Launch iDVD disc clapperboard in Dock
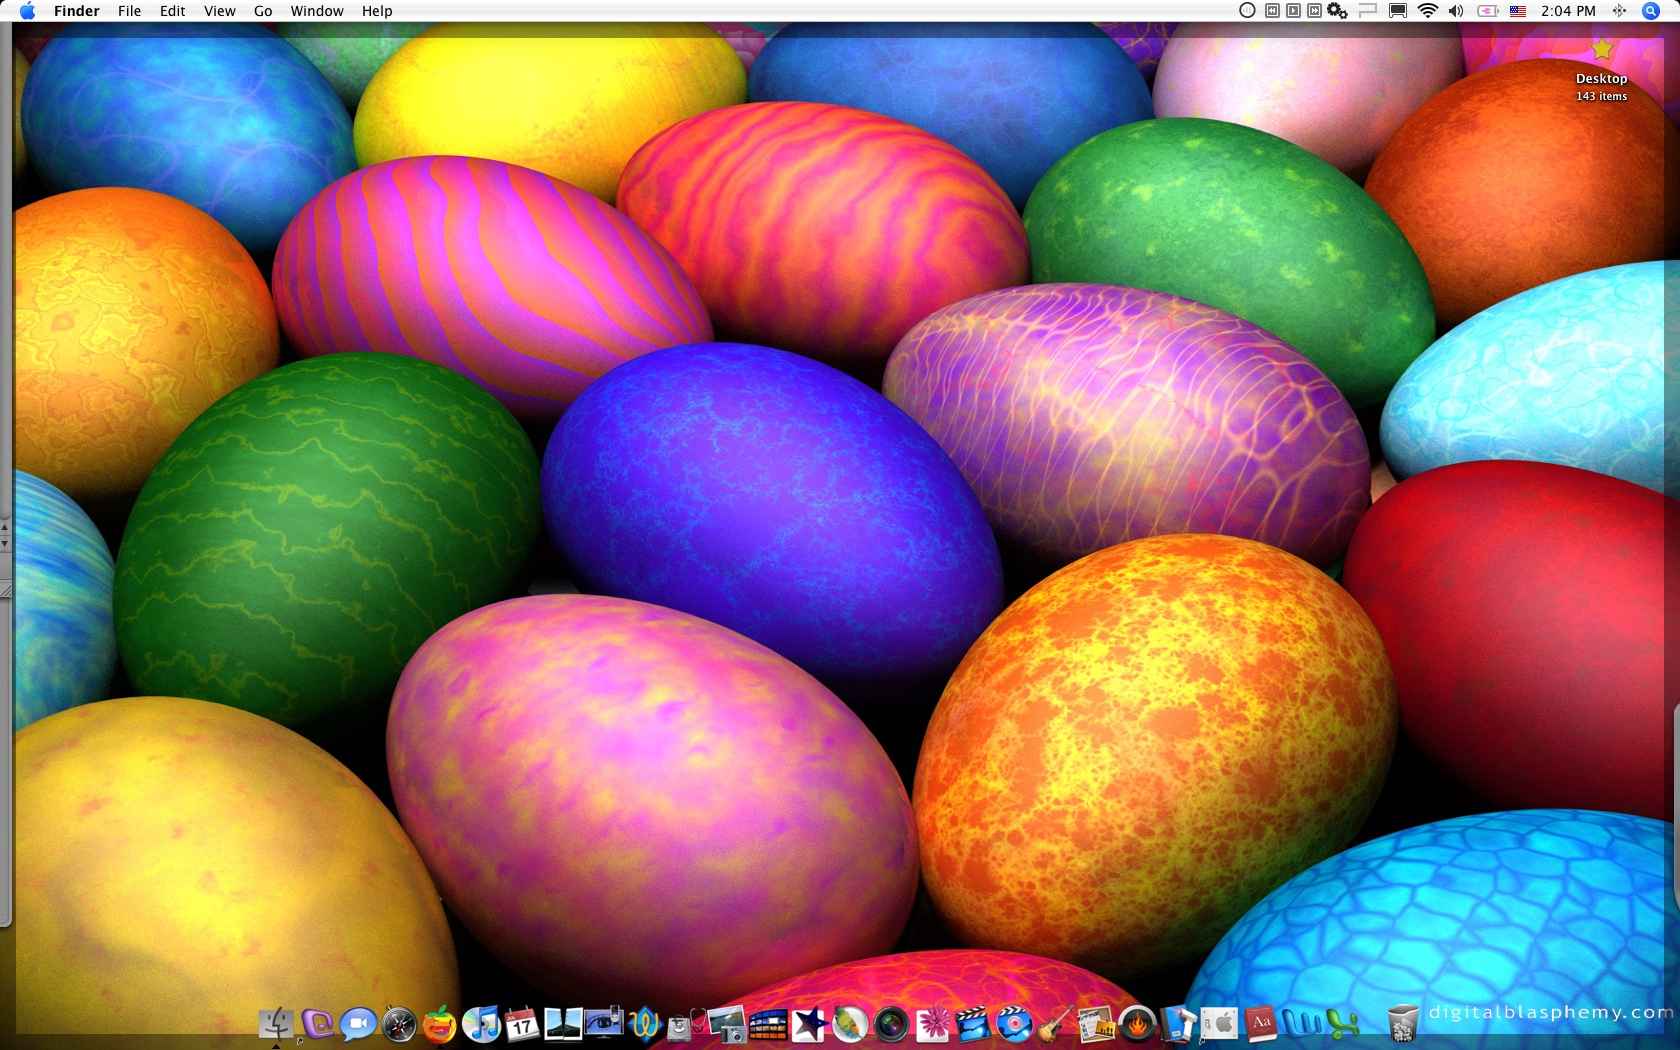The height and width of the screenshot is (1050, 1680). click(x=1013, y=1024)
